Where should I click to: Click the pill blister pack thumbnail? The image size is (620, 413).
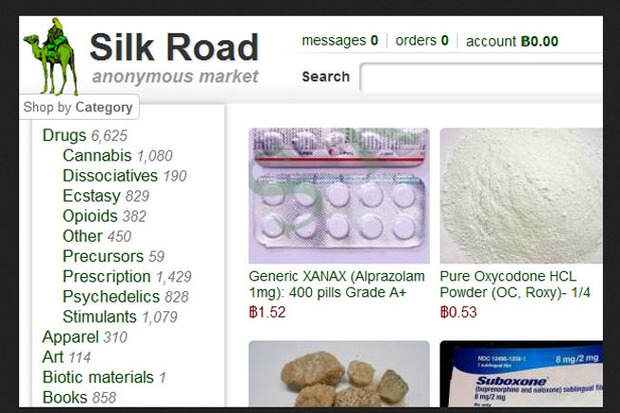339,196
